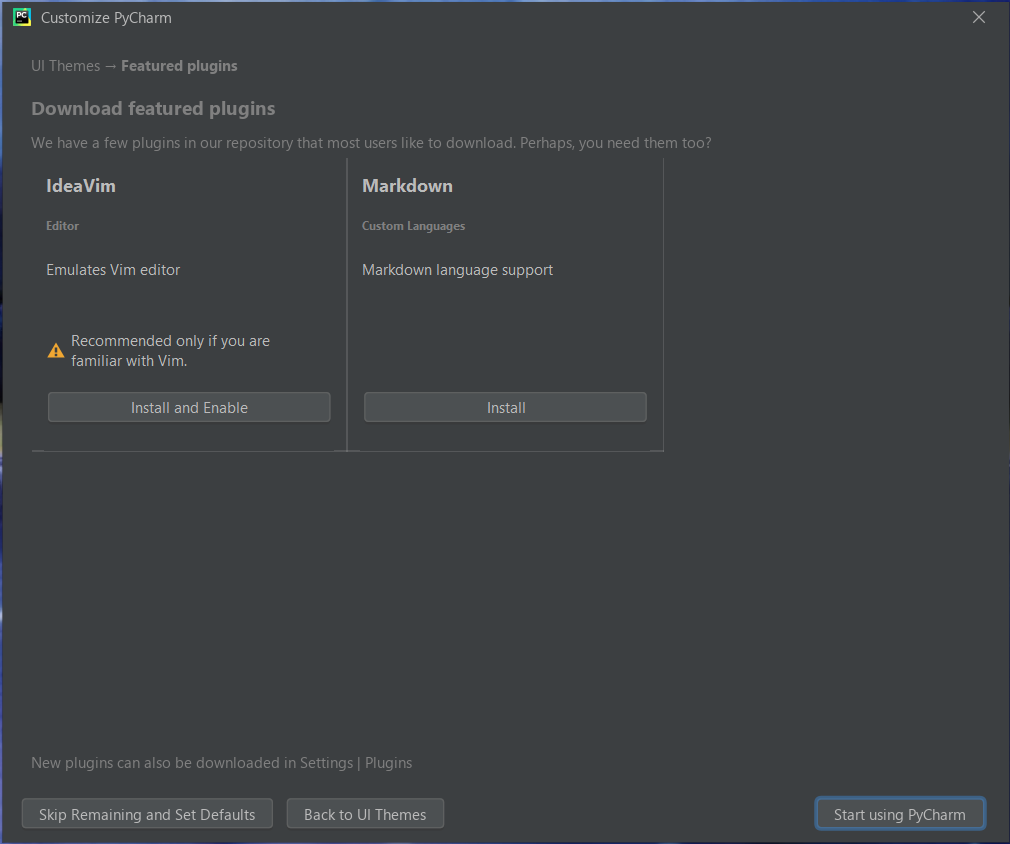1010x844 pixels.
Task: Close the Customize PyCharm dialog
Action: click(978, 17)
